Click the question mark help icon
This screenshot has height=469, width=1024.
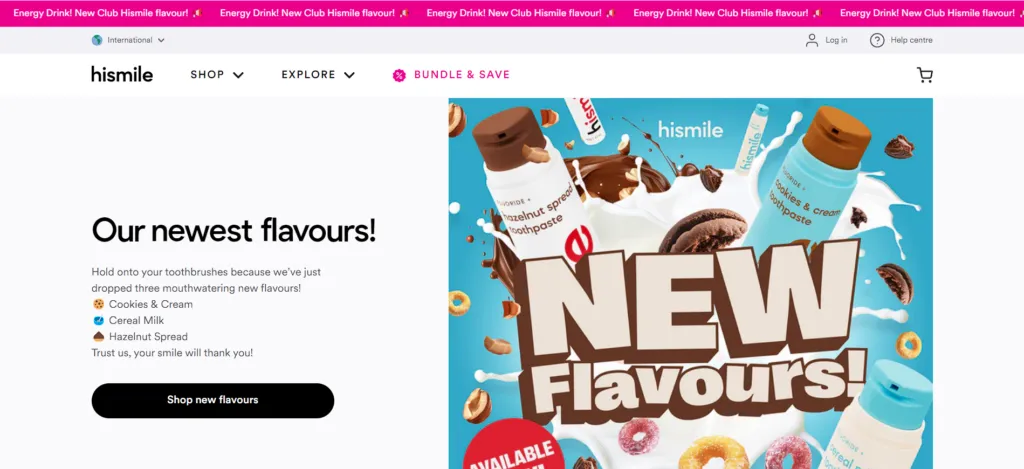pos(876,40)
